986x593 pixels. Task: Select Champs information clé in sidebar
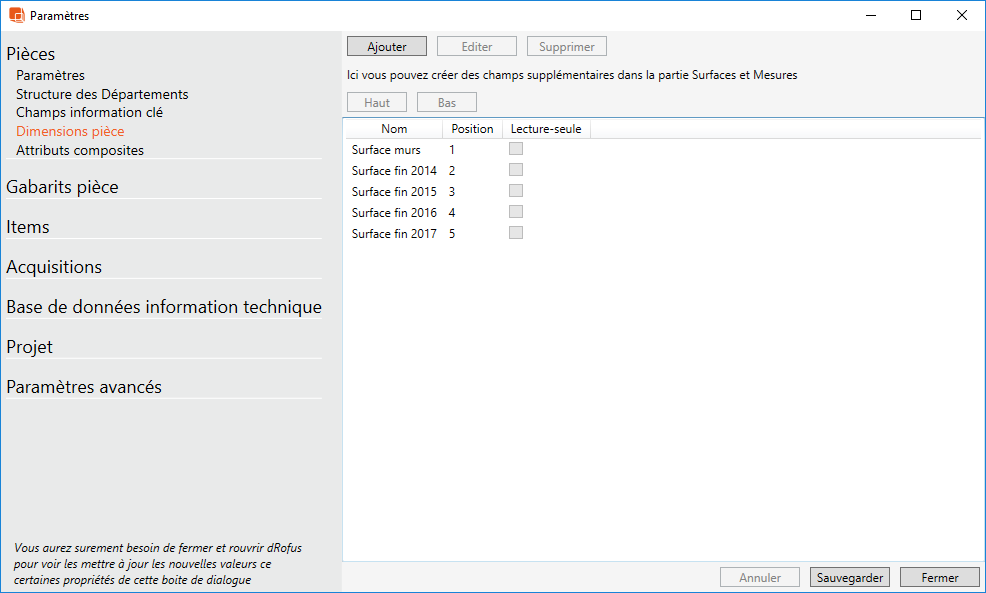point(89,113)
